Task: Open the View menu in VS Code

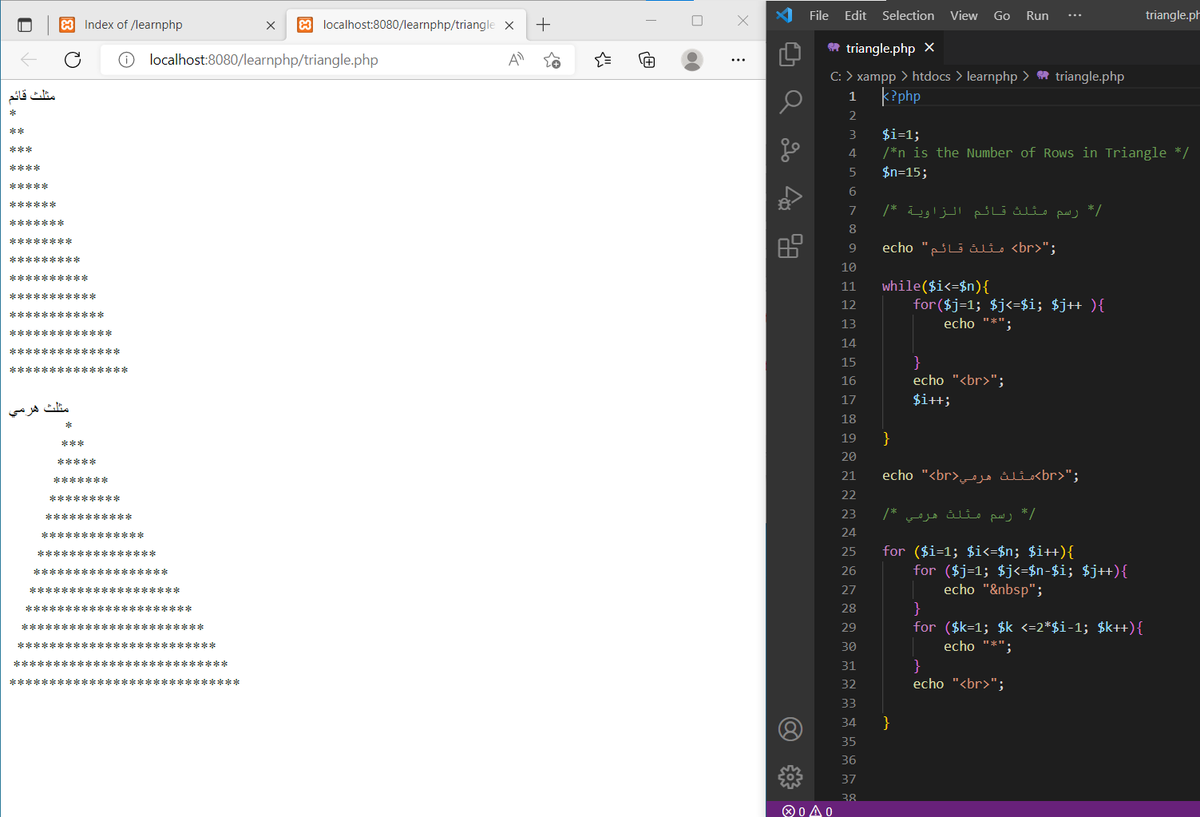Action: (x=964, y=15)
